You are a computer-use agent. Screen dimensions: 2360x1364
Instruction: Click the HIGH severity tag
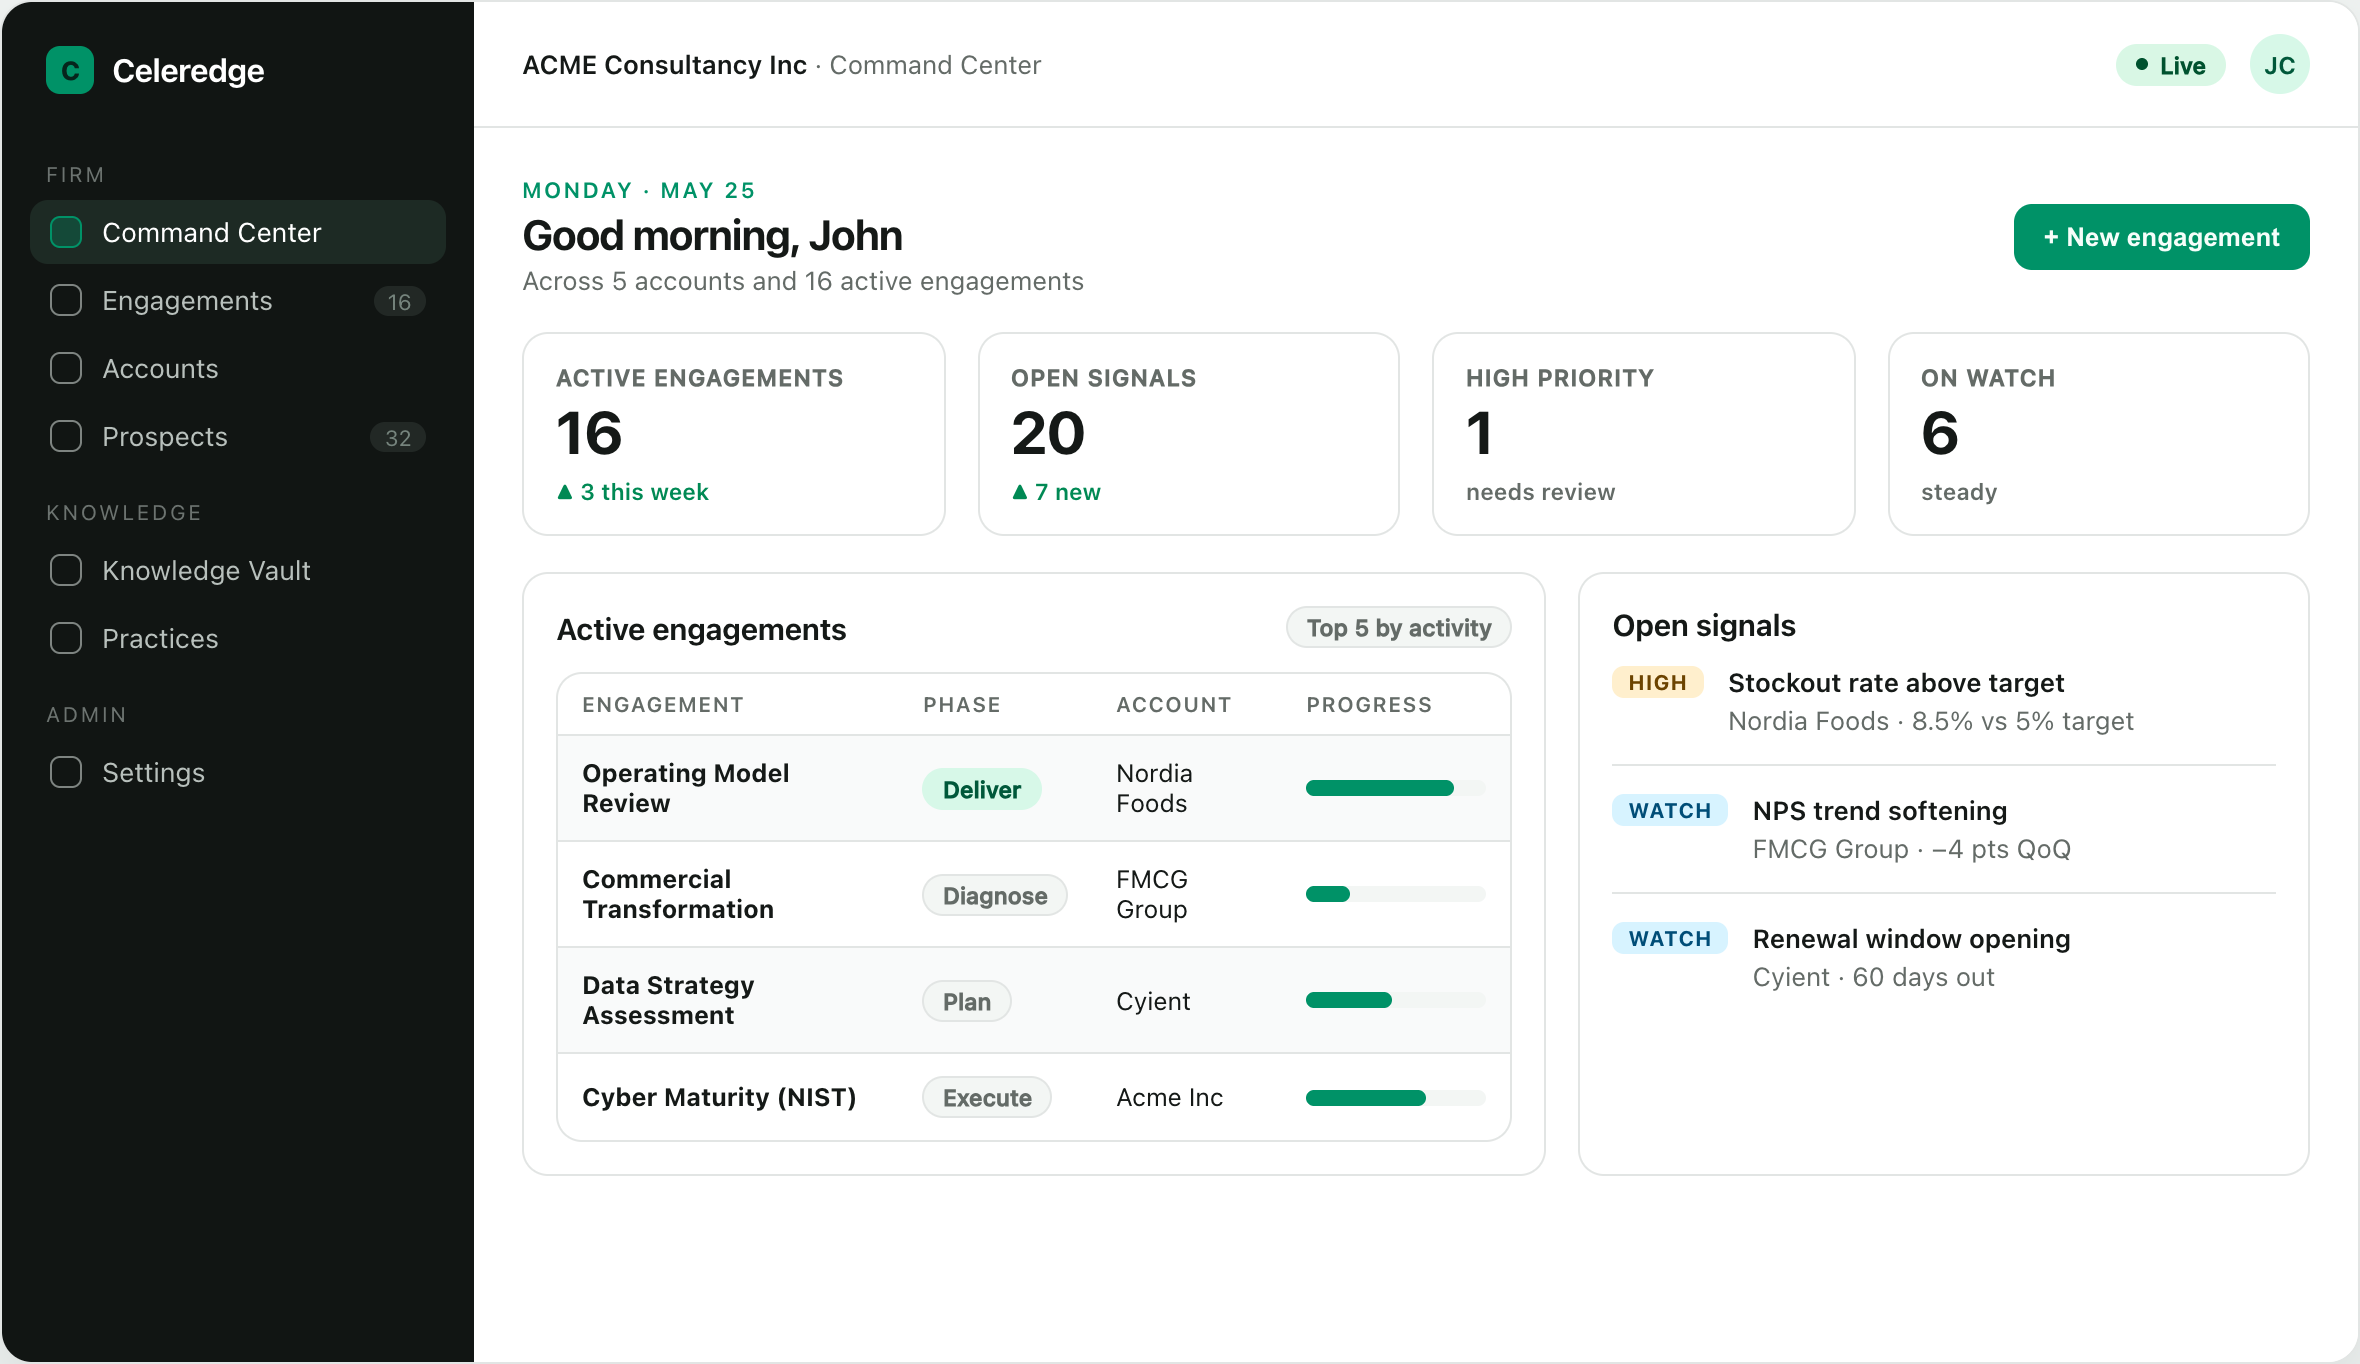[1657, 682]
